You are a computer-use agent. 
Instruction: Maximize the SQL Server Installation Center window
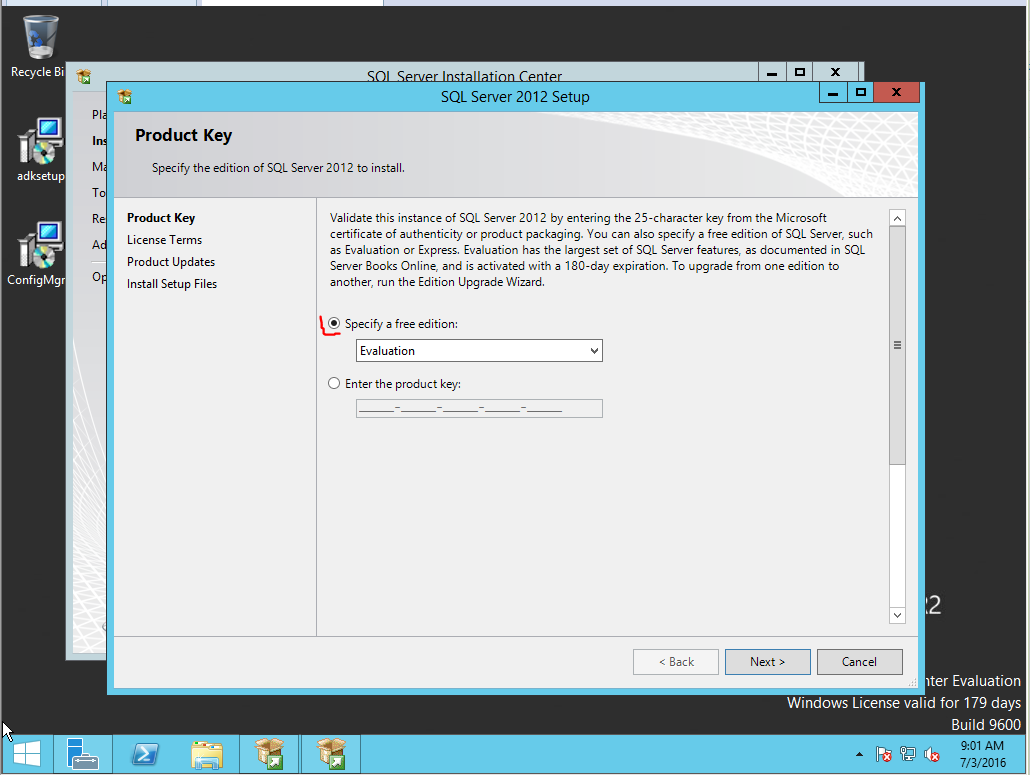pos(799,72)
